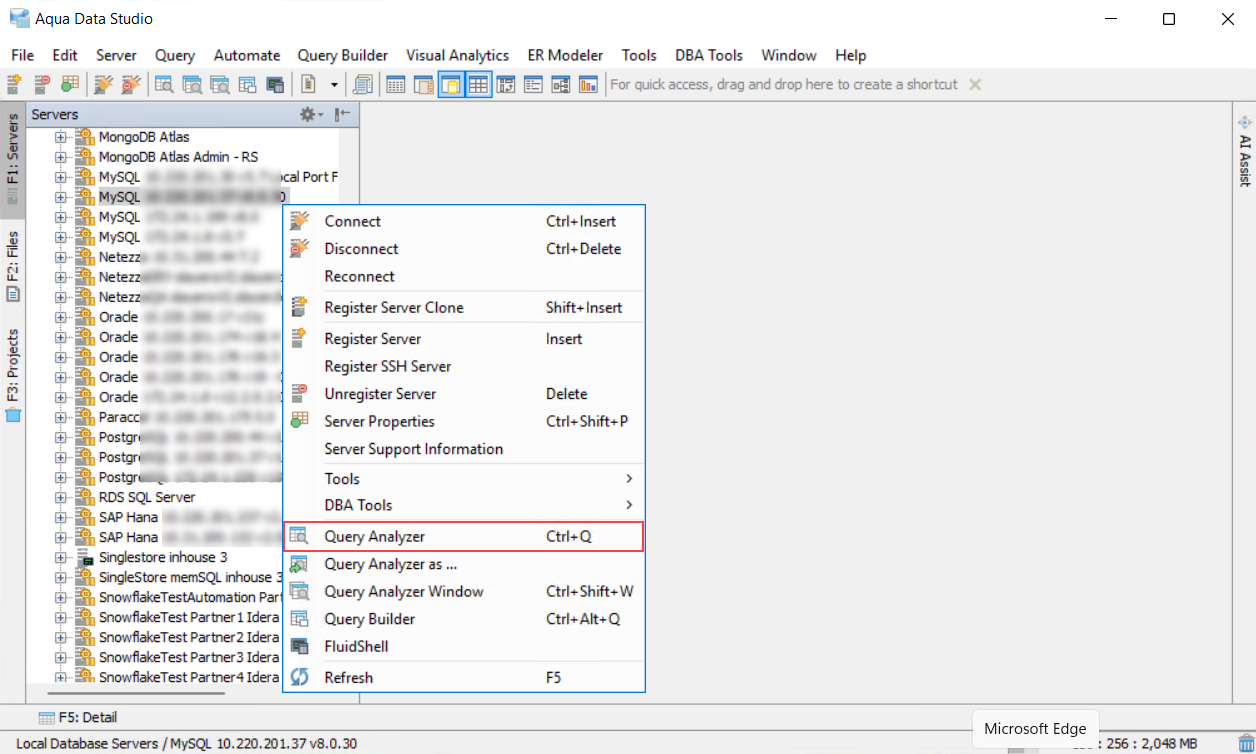The image size is (1256, 754).
Task: Select Server Support Information entry
Action: click(464, 449)
